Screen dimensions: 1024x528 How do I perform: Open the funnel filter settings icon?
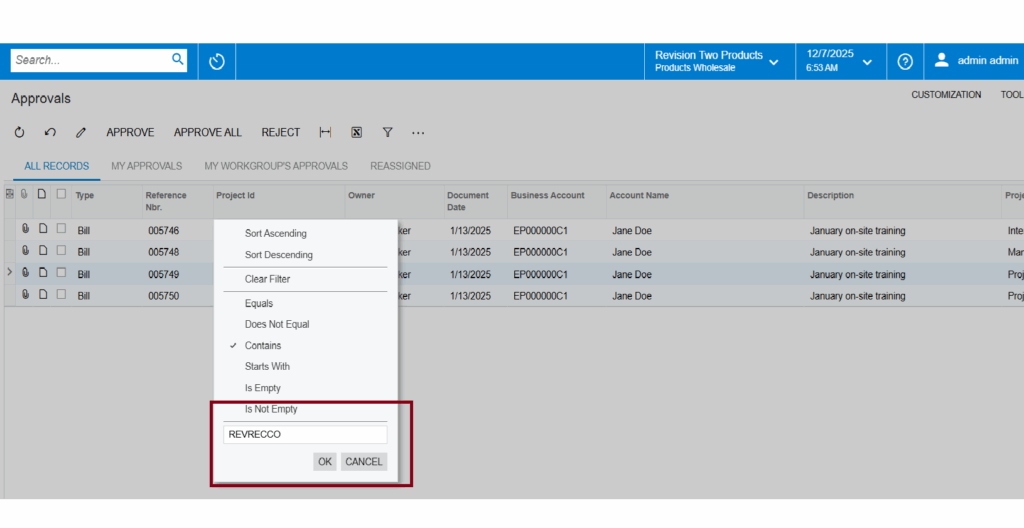(x=387, y=132)
